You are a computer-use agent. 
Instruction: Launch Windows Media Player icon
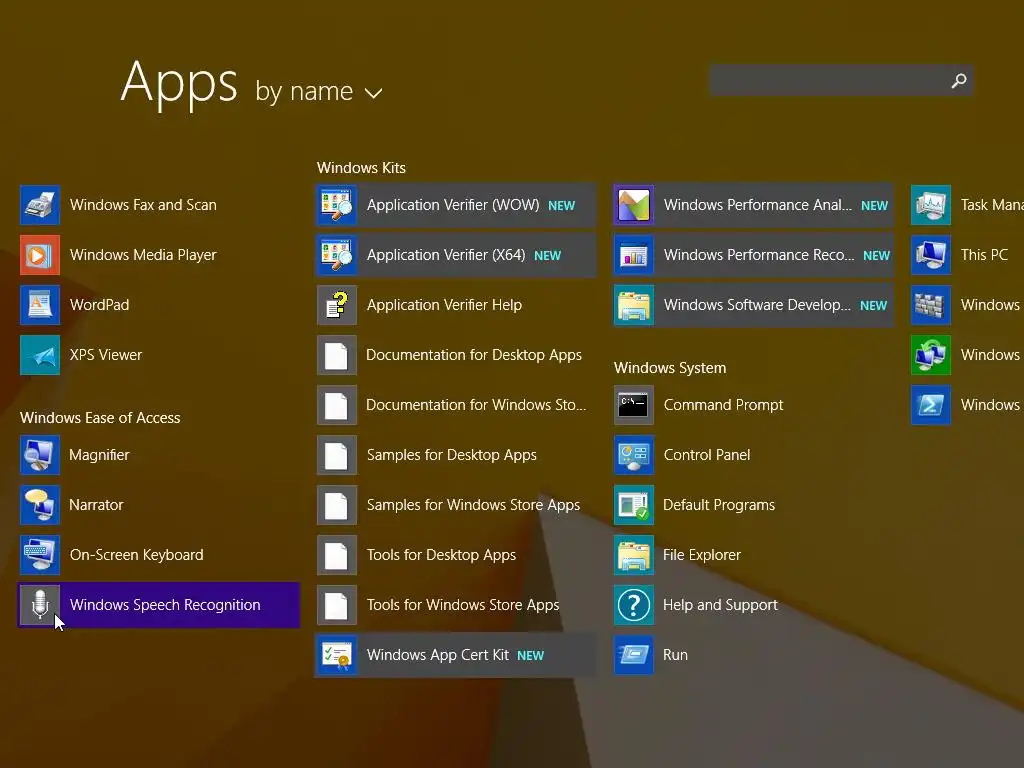40,255
